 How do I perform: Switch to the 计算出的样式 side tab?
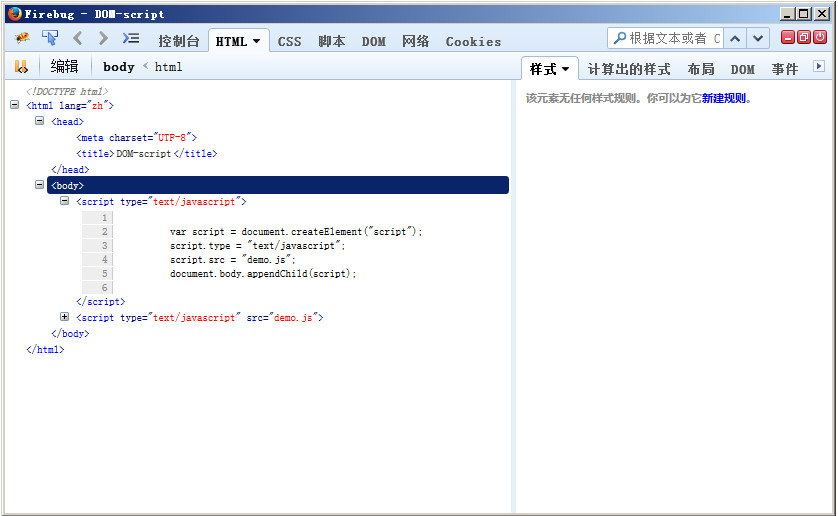coord(629,69)
